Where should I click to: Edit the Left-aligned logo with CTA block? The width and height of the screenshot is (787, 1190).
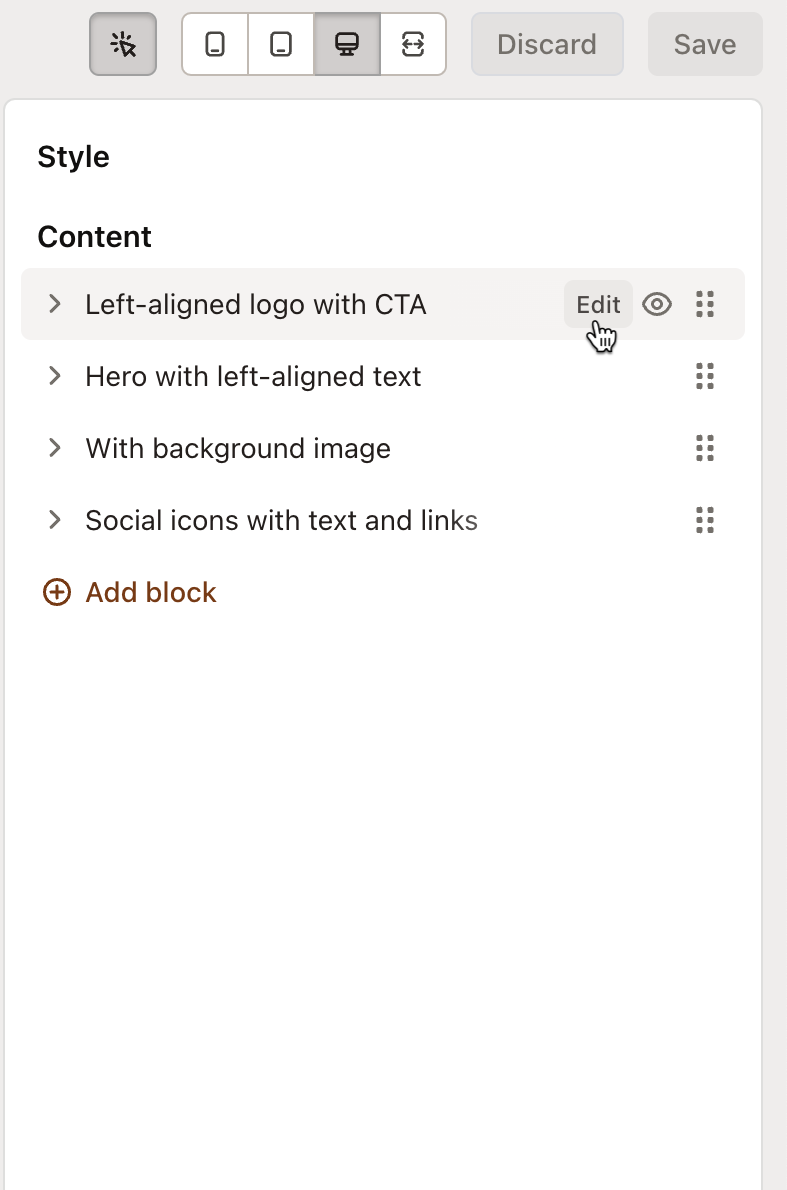pos(597,304)
